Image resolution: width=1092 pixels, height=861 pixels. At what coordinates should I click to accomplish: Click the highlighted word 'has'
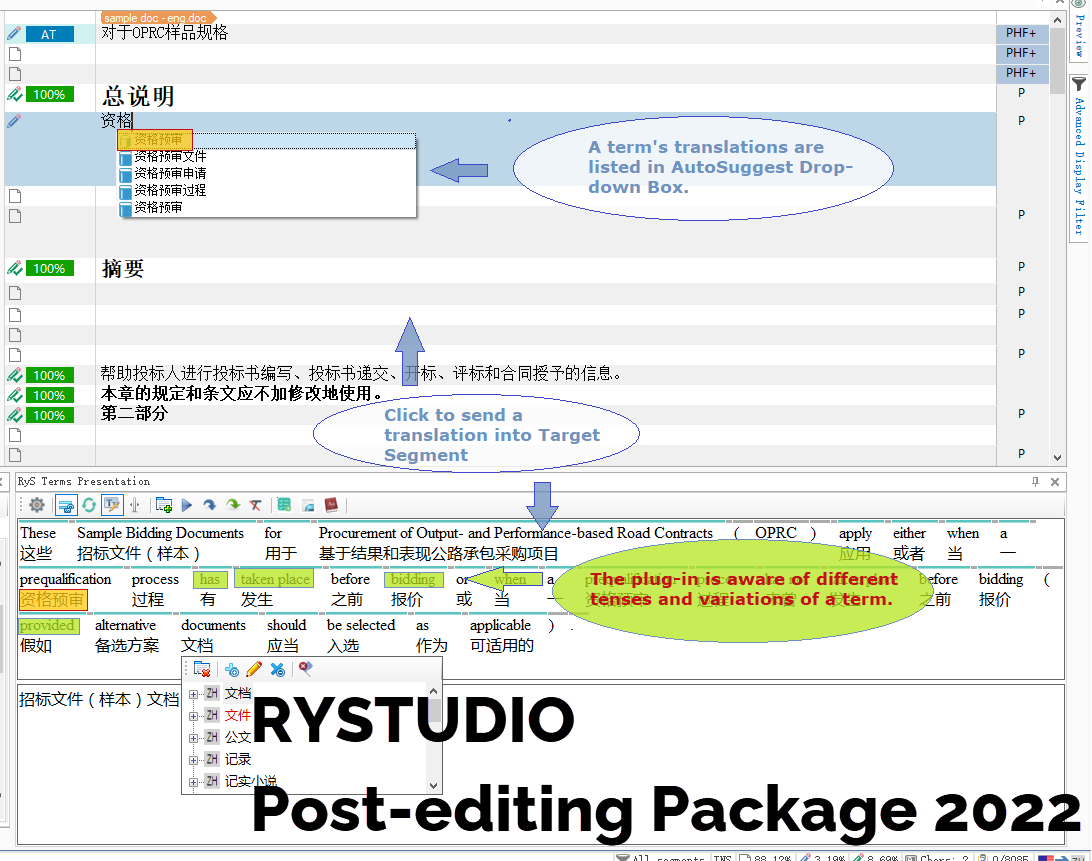pos(209,579)
